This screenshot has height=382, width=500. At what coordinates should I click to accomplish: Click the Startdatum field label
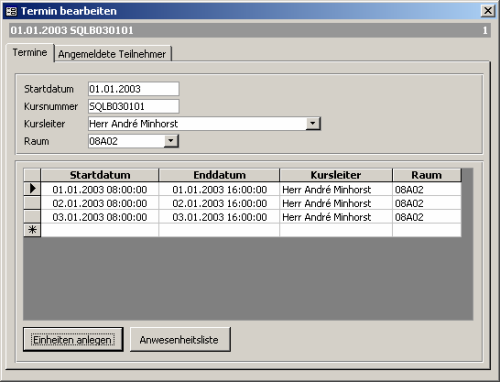pos(49,89)
